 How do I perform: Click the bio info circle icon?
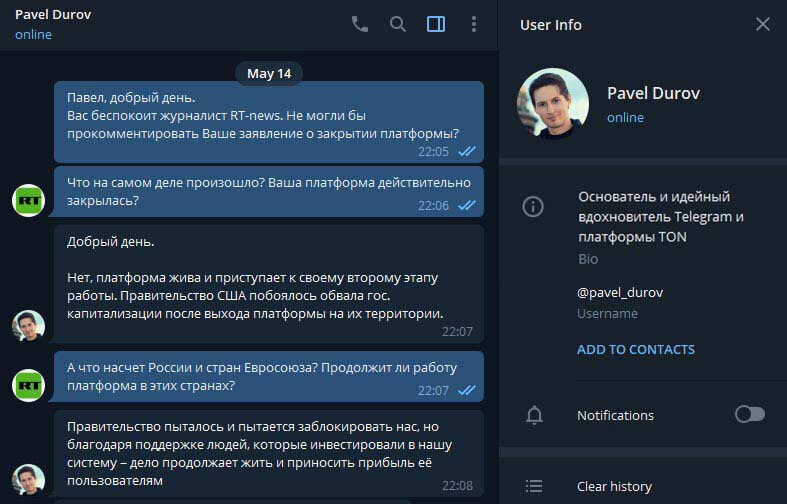pos(533,206)
